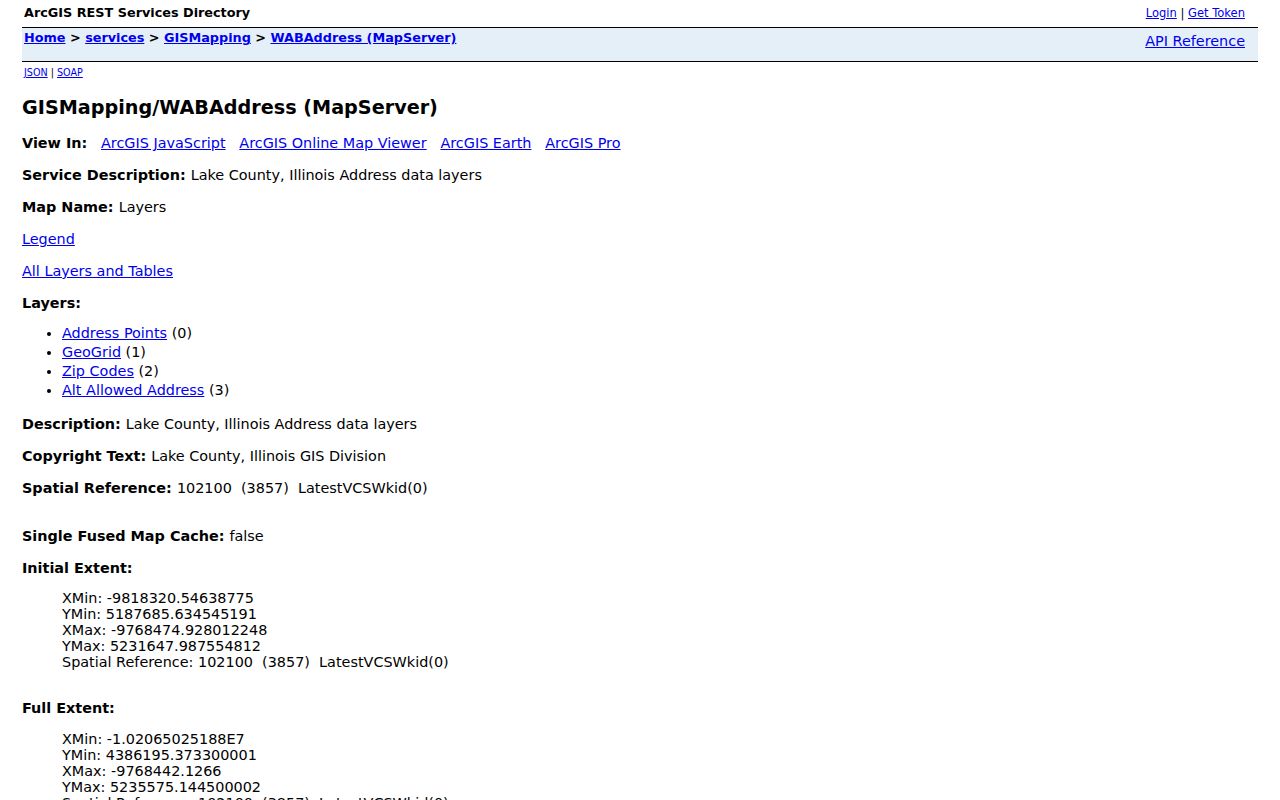Open the services breadcrumb link
Screen dimensions: 1280x800
coord(115,38)
